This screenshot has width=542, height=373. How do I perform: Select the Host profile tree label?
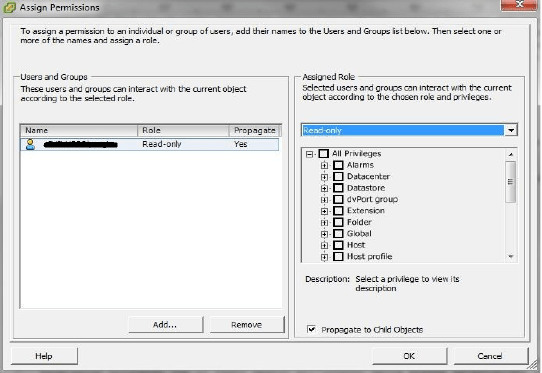click(370, 256)
